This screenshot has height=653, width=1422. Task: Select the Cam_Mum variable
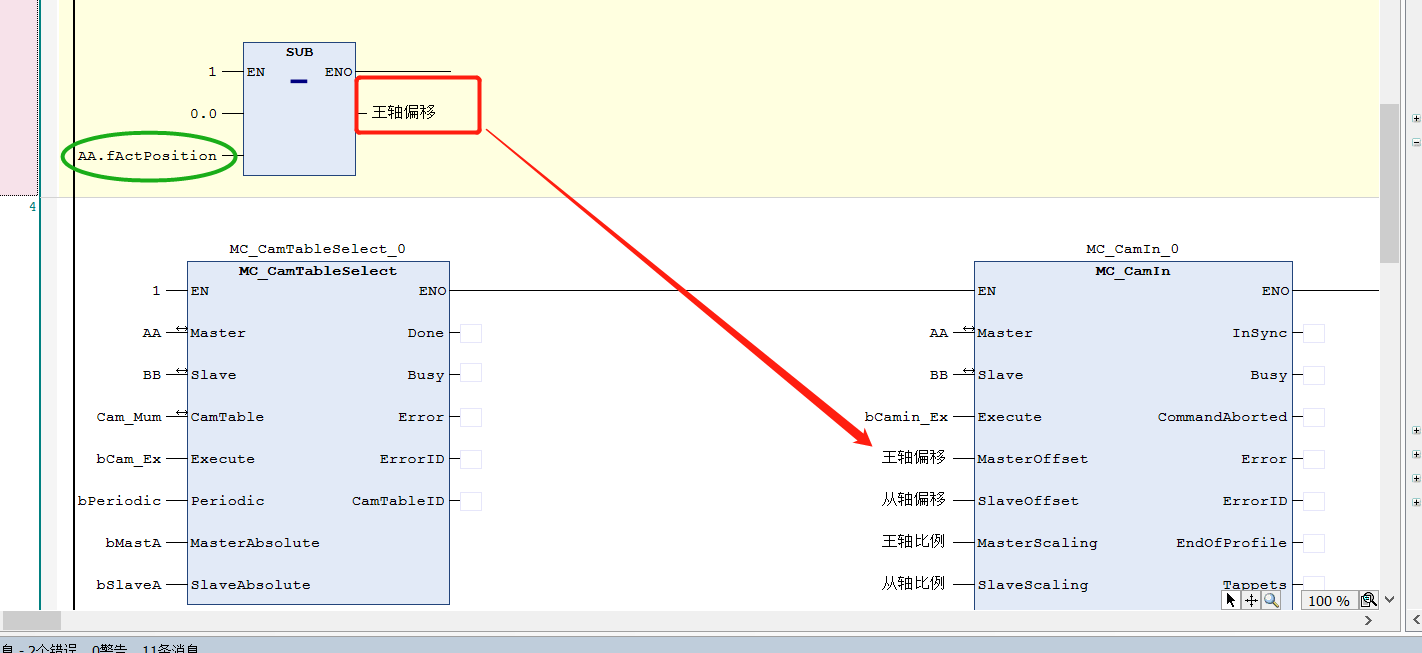[129, 417]
